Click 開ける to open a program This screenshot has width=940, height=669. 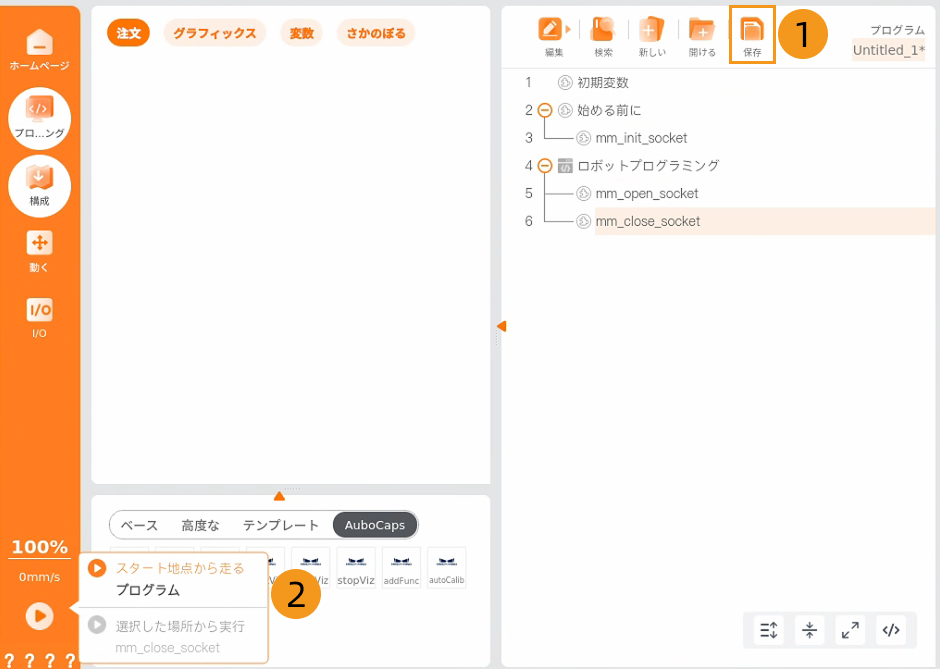coord(702,37)
